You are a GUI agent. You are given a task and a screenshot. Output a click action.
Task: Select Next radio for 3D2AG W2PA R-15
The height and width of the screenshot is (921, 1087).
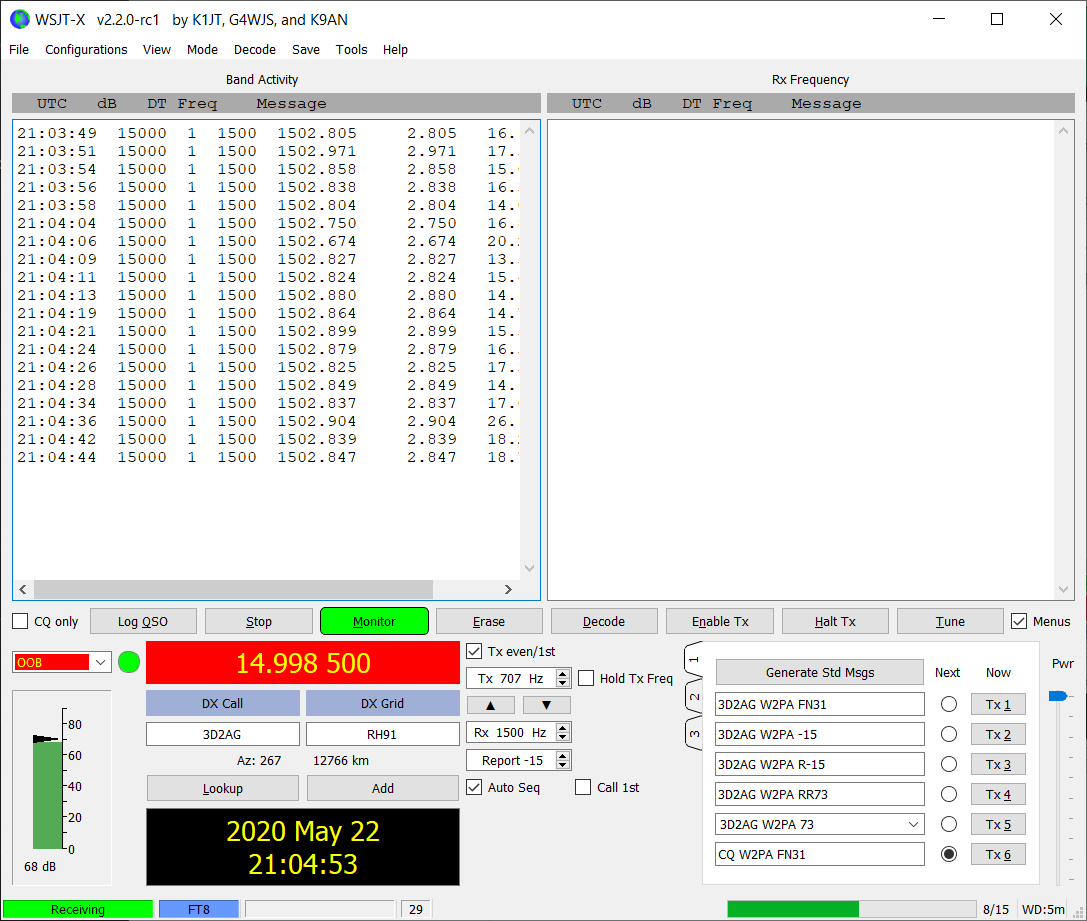click(x=949, y=764)
